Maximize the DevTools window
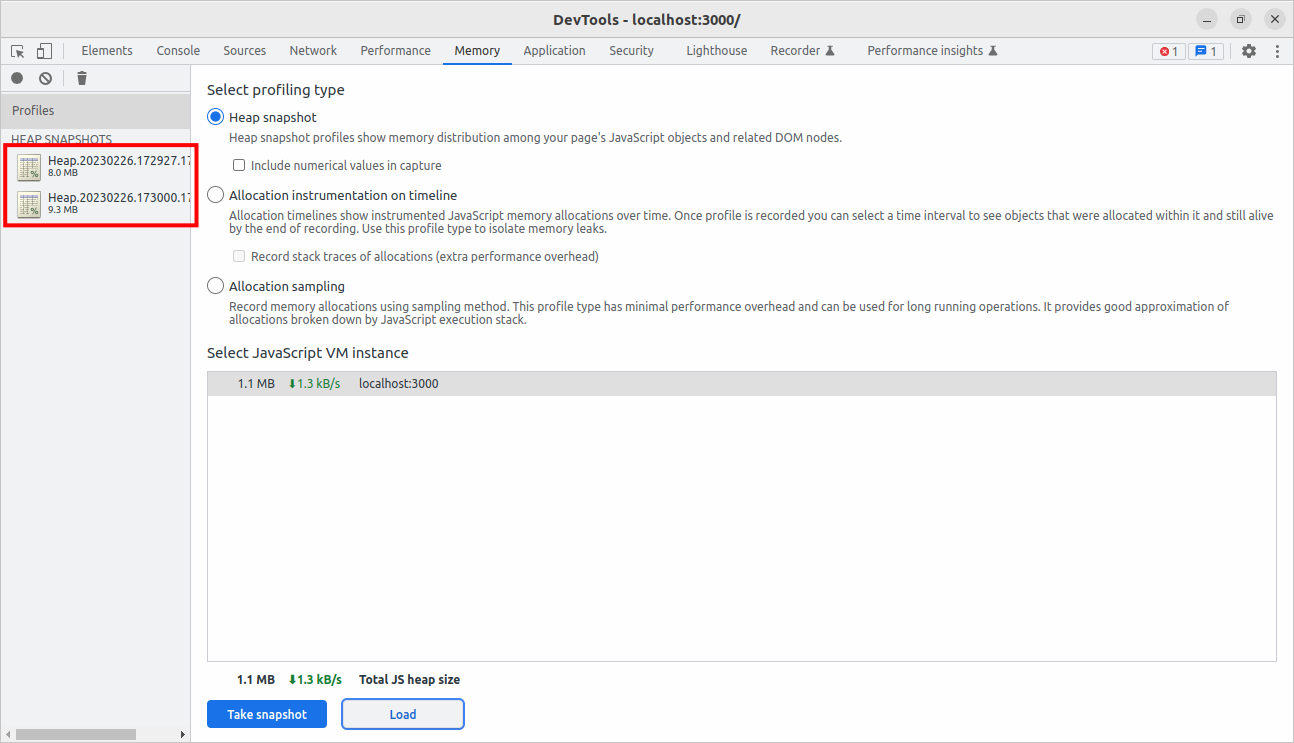Image resolution: width=1294 pixels, height=743 pixels. (x=1240, y=19)
